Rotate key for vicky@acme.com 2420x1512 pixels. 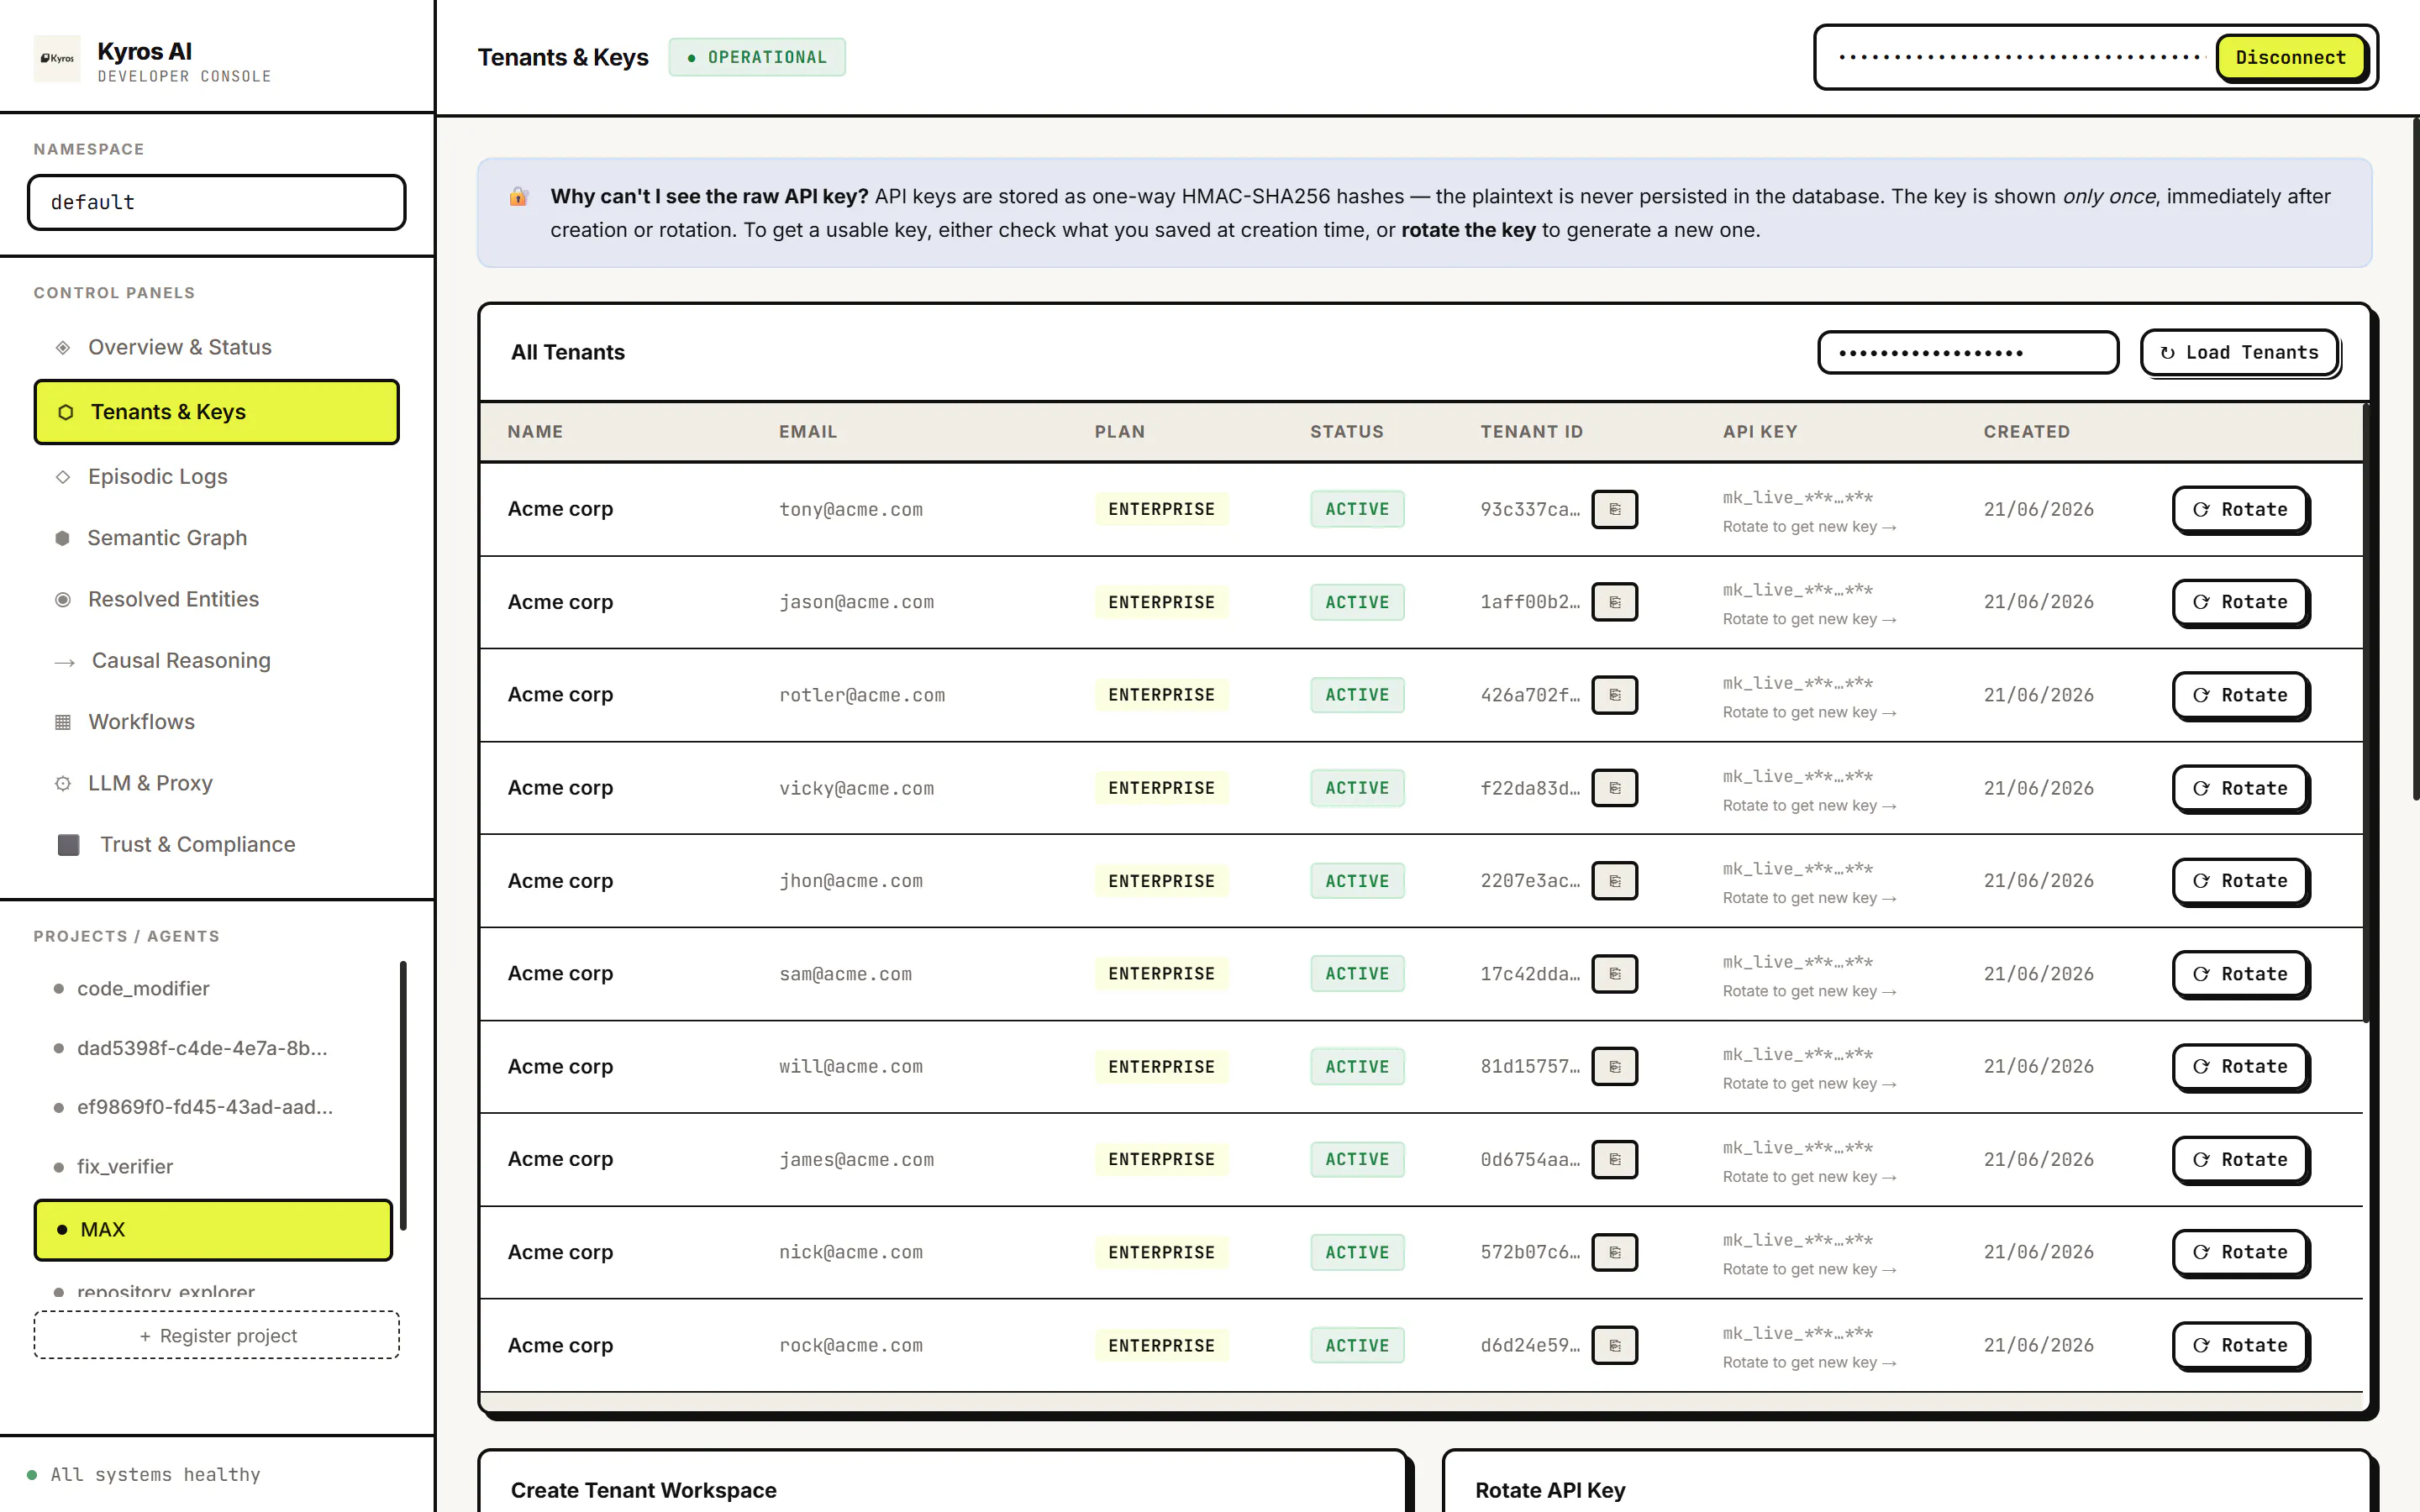[2240, 788]
